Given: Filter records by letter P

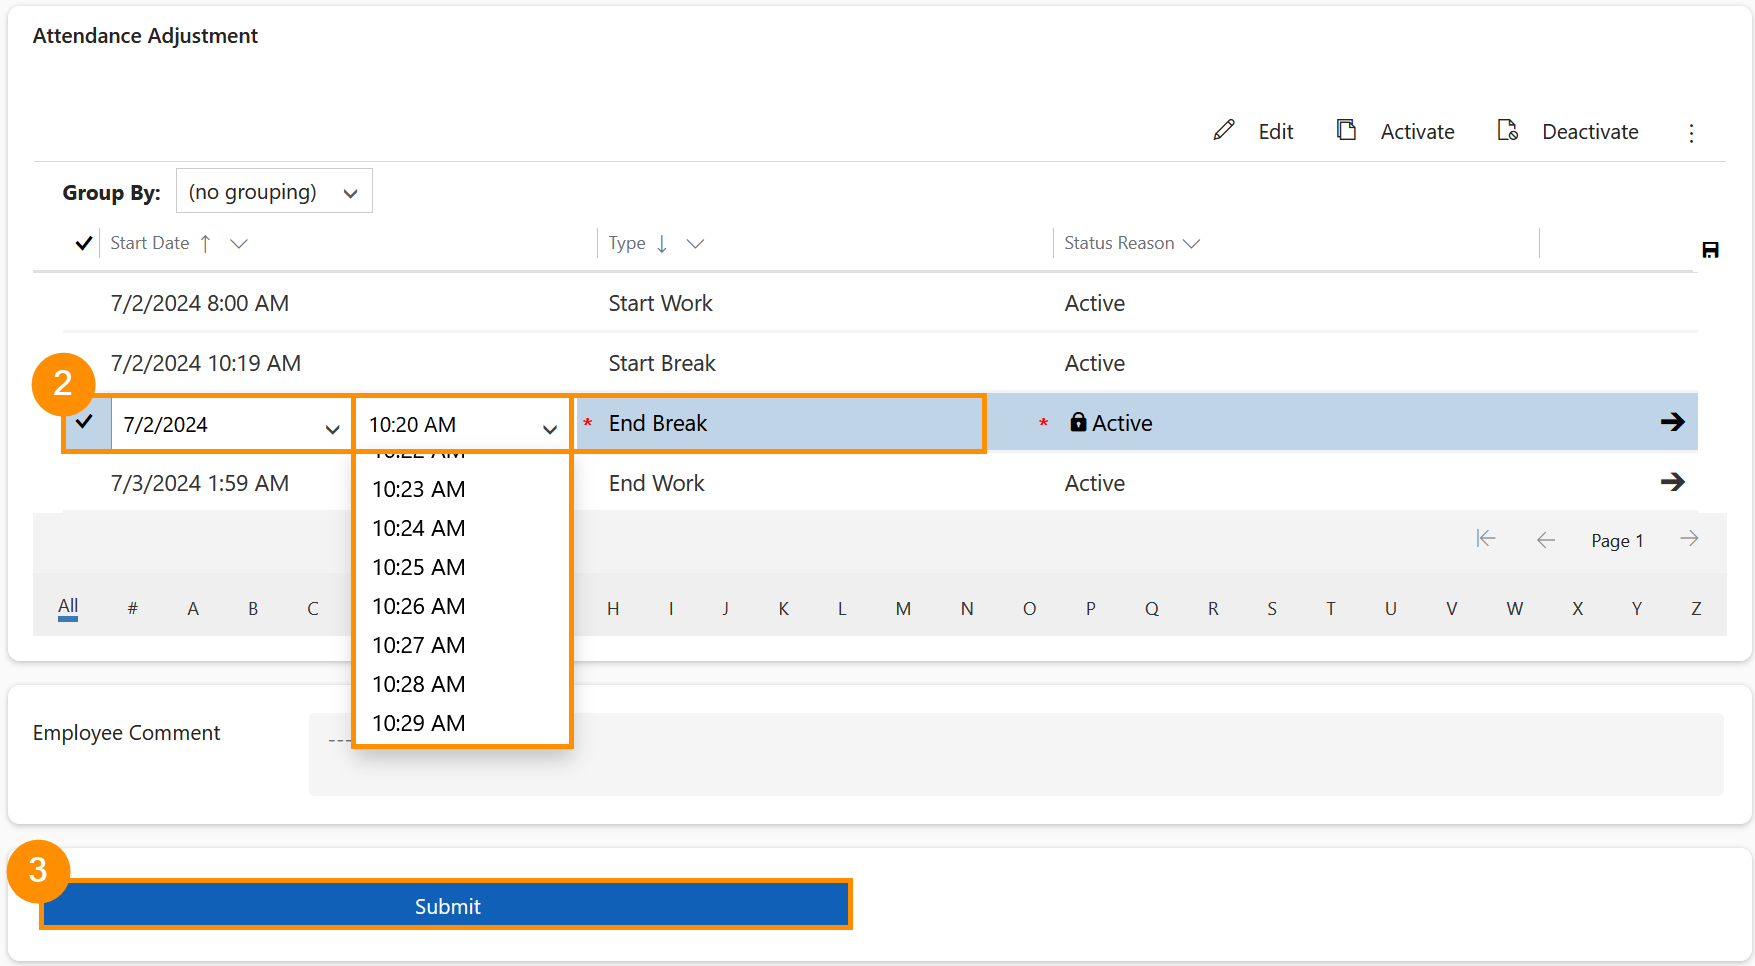Looking at the screenshot, I should [x=1091, y=608].
